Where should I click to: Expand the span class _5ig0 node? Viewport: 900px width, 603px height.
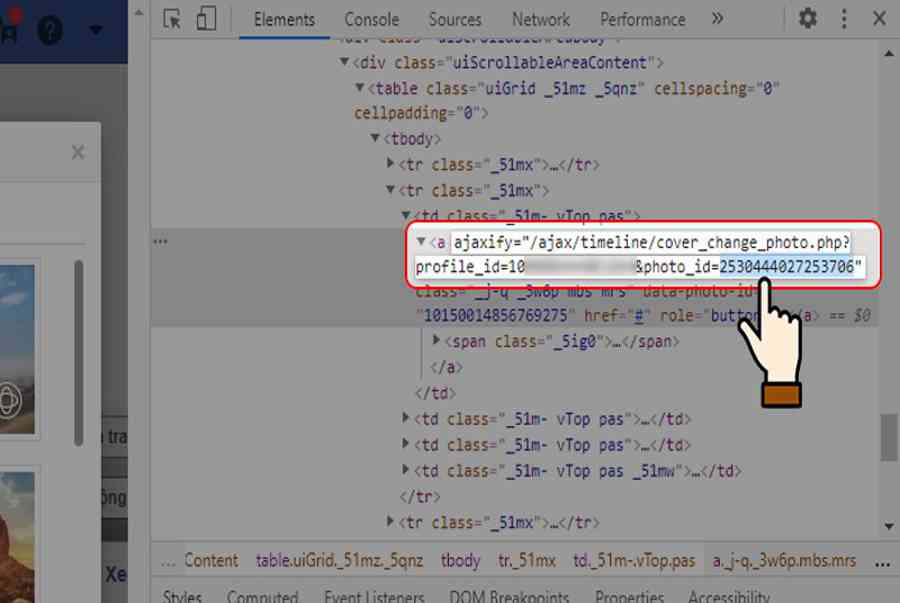point(436,342)
